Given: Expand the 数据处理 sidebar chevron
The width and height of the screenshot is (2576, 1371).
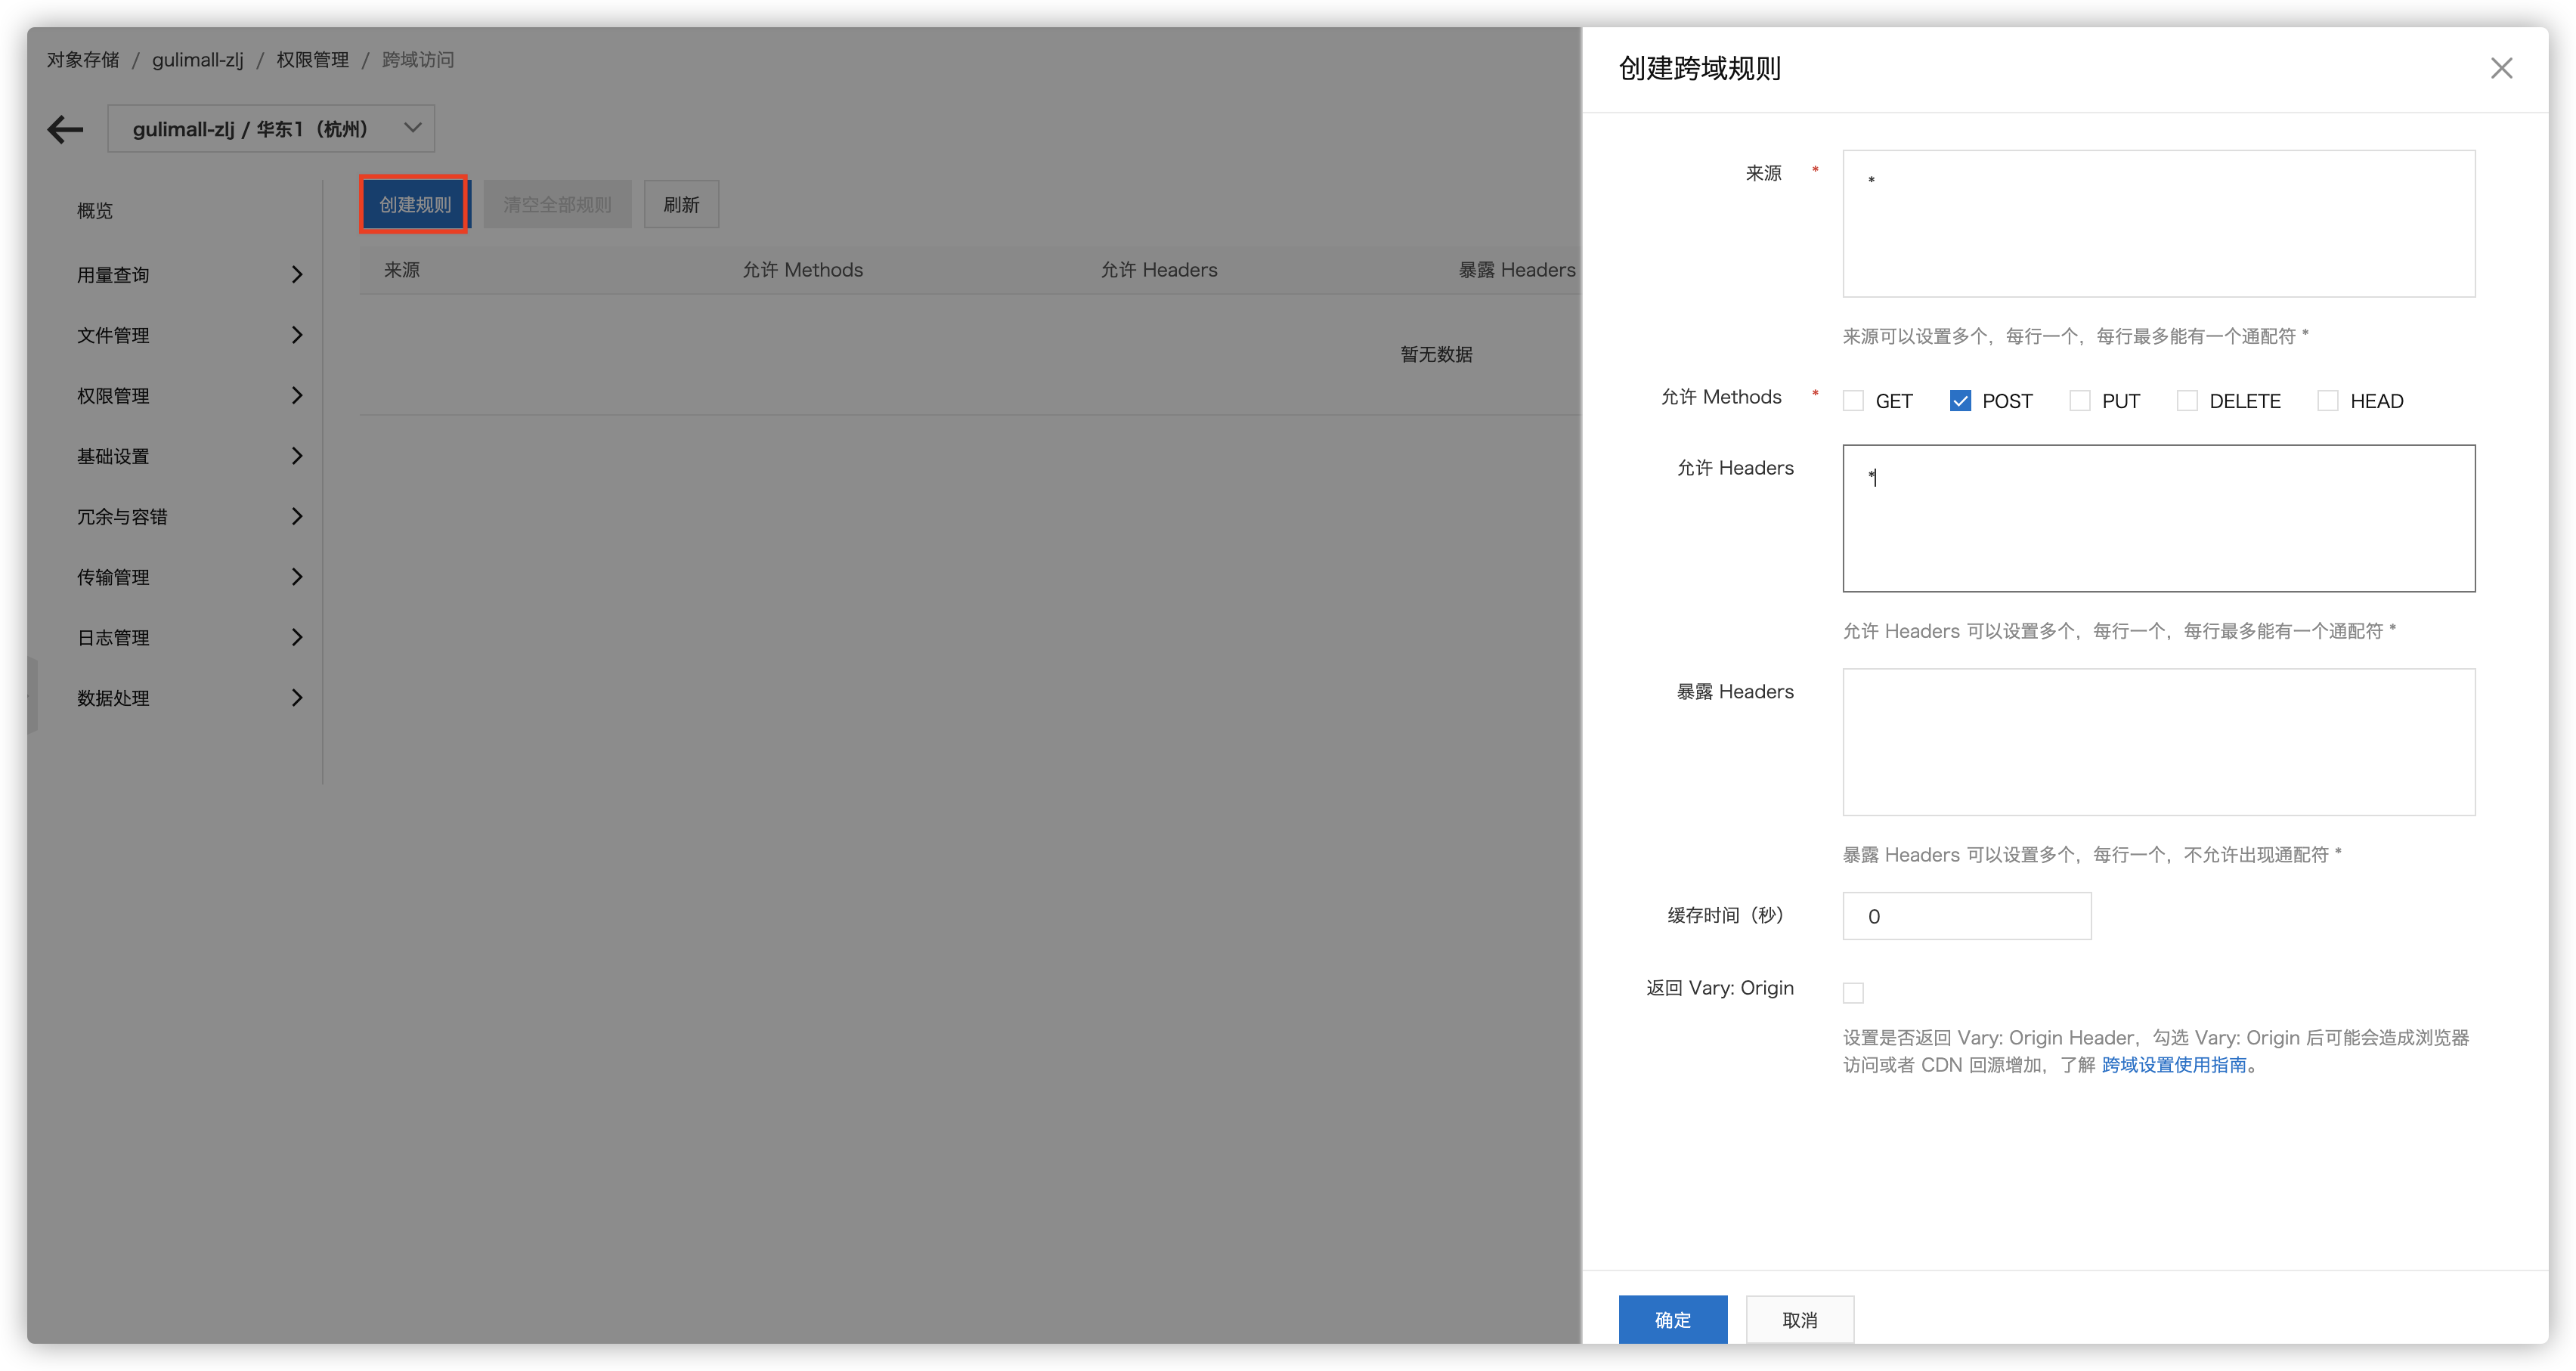Looking at the screenshot, I should coord(296,698).
